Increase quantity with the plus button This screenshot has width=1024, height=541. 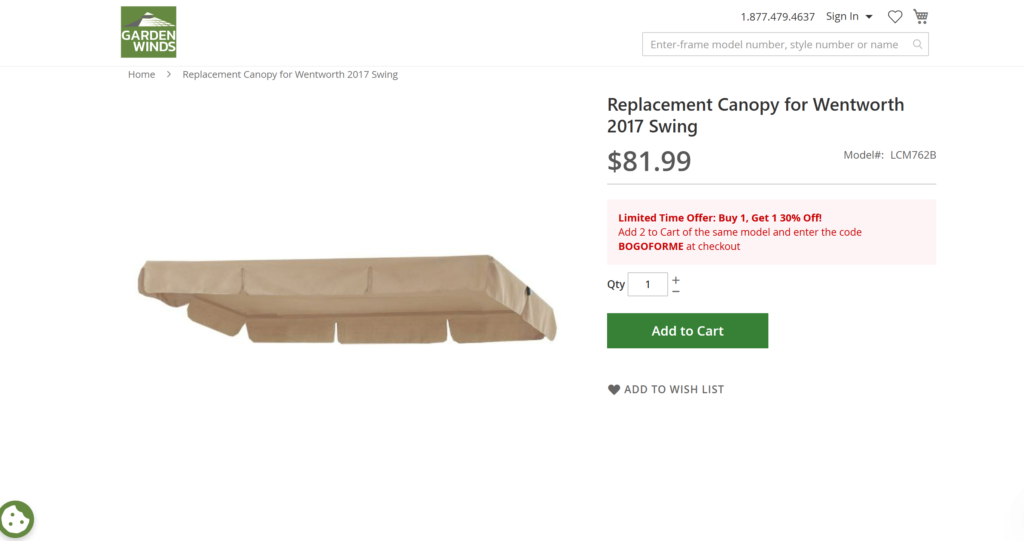676,280
